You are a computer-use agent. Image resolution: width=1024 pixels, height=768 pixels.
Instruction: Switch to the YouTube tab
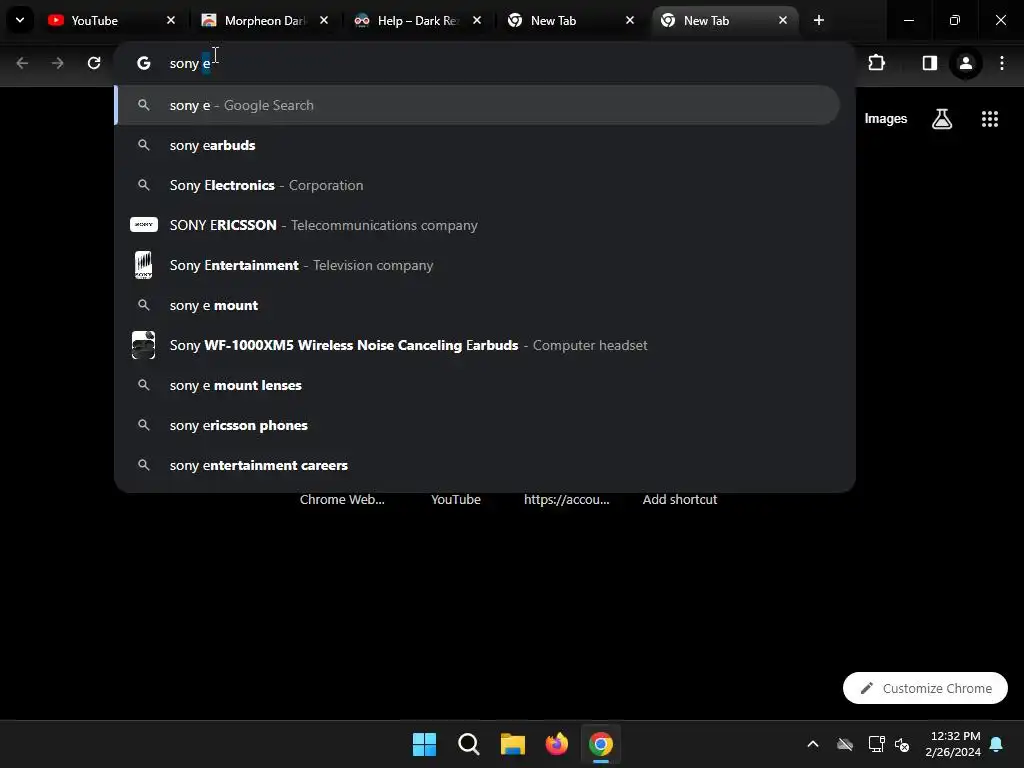click(111, 20)
